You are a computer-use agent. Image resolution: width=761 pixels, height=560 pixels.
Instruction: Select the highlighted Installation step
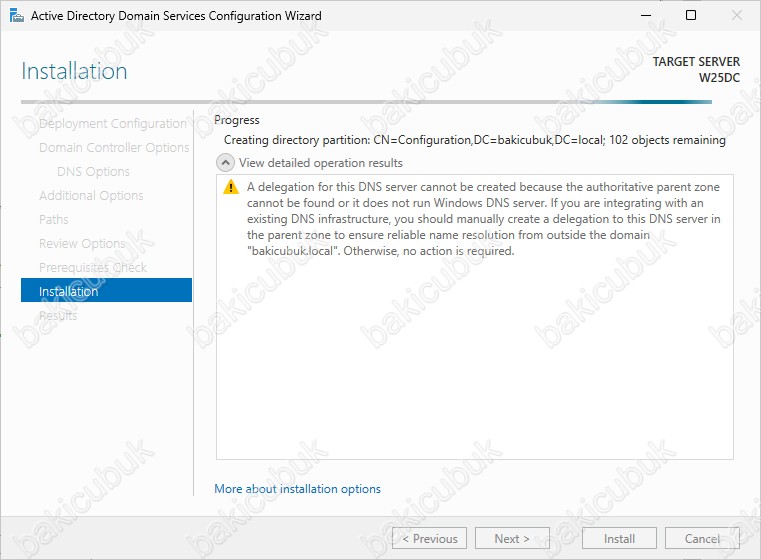[x=106, y=290]
